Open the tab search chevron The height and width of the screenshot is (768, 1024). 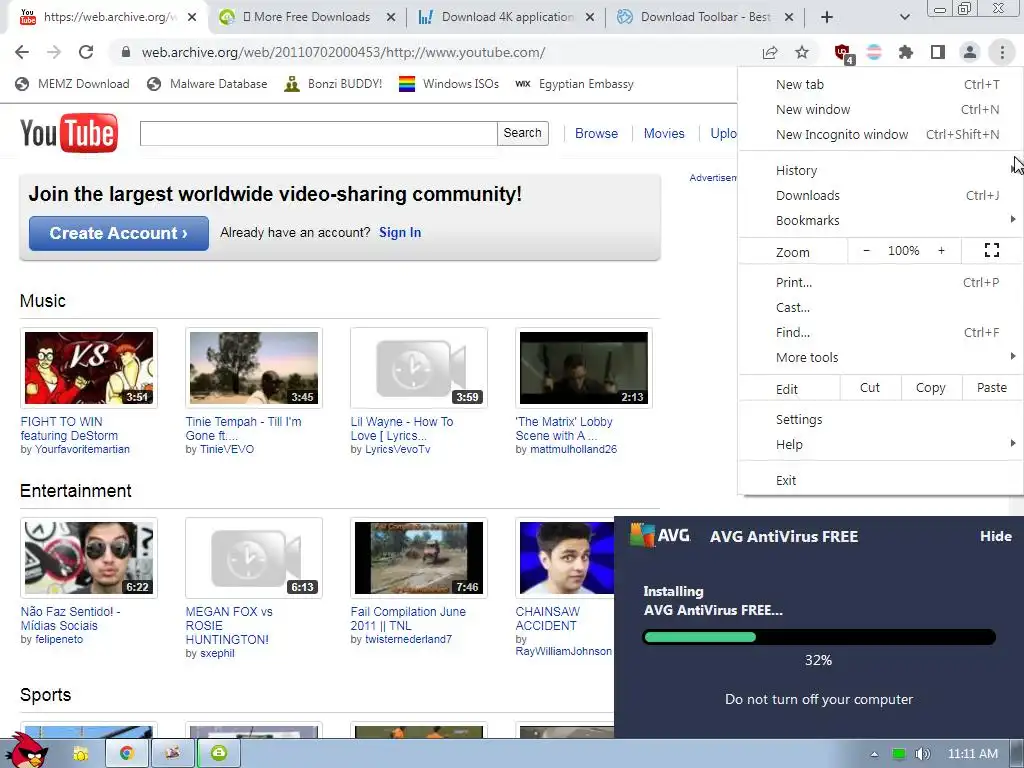point(904,17)
